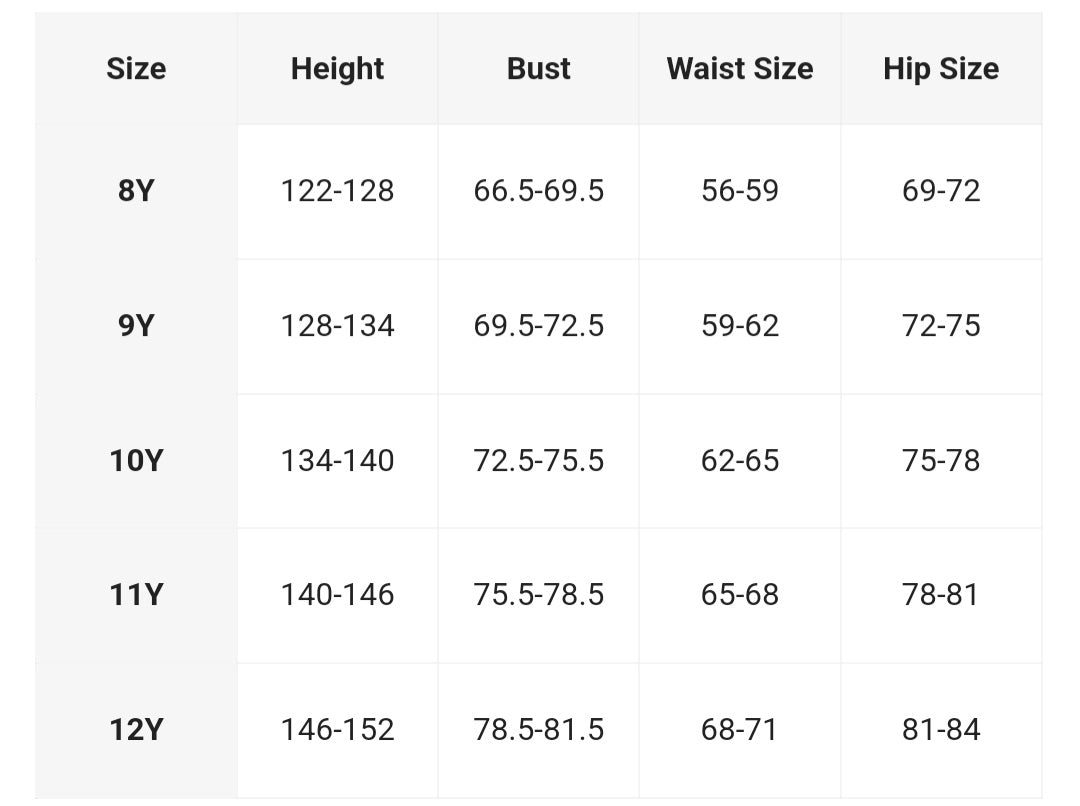Click the Size column header
The width and height of the screenshot is (1080, 806).
coord(136,69)
